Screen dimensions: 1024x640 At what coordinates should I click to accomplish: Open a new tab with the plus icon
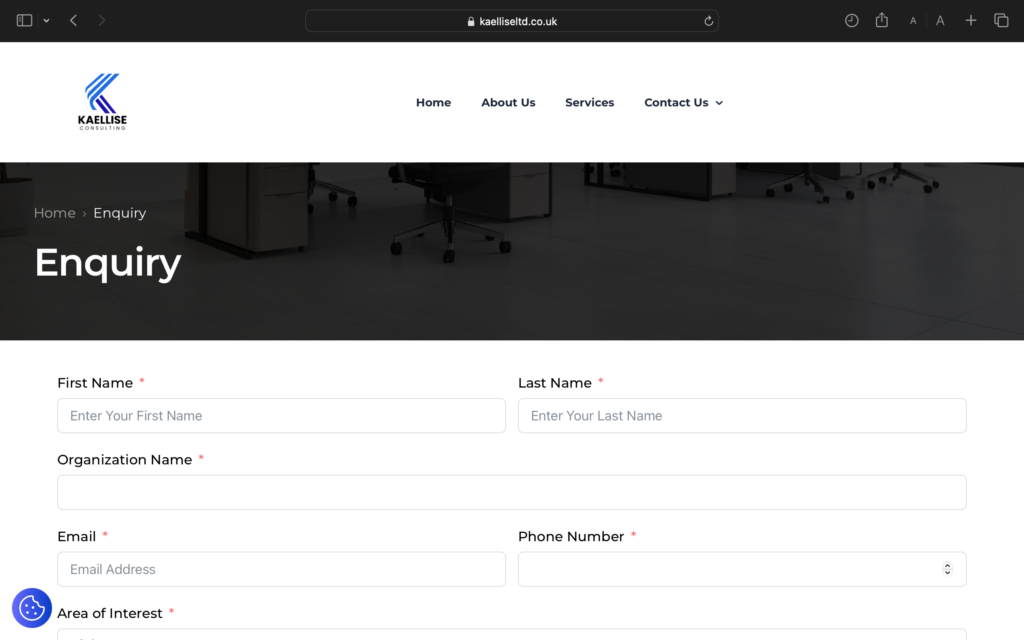point(970,20)
